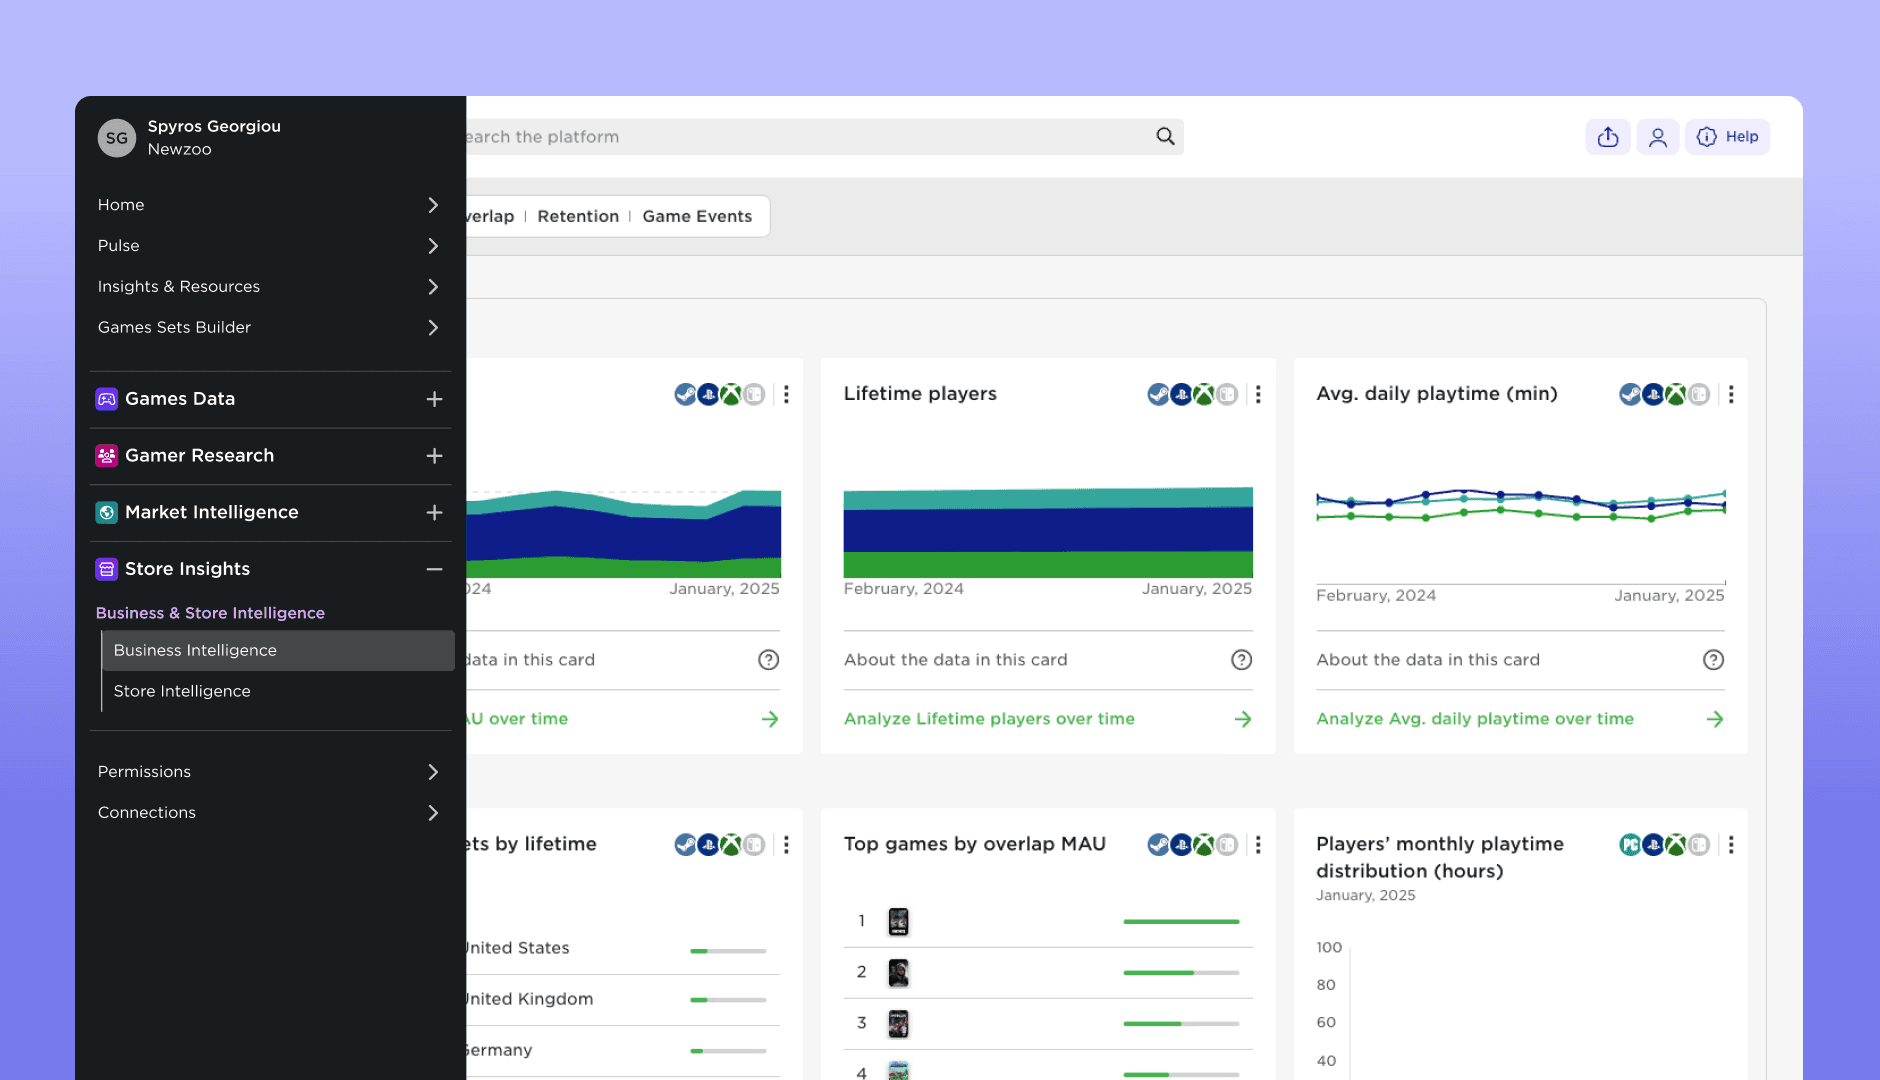Viewport: 1880px width, 1080px height.
Task: Open the Help button
Action: click(1728, 137)
